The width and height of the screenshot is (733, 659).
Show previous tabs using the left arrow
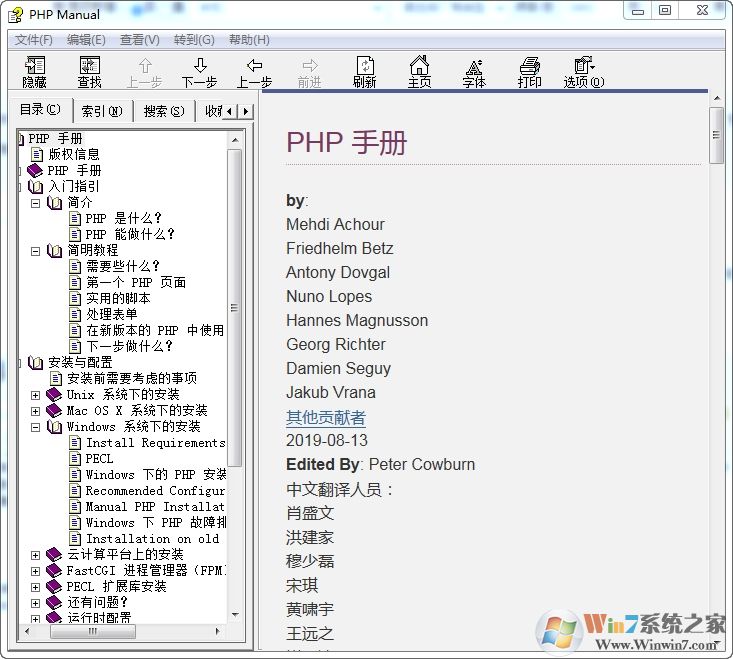pos(229,111)
